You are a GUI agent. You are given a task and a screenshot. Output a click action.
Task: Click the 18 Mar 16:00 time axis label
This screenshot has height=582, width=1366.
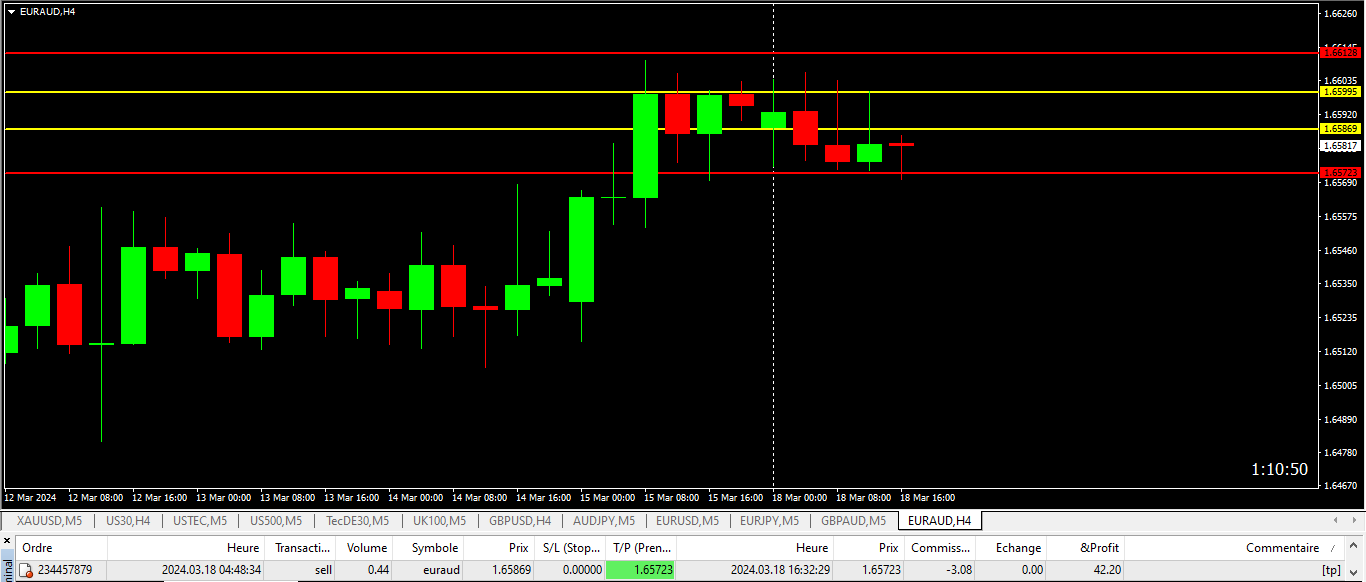(x=927, y=497)
